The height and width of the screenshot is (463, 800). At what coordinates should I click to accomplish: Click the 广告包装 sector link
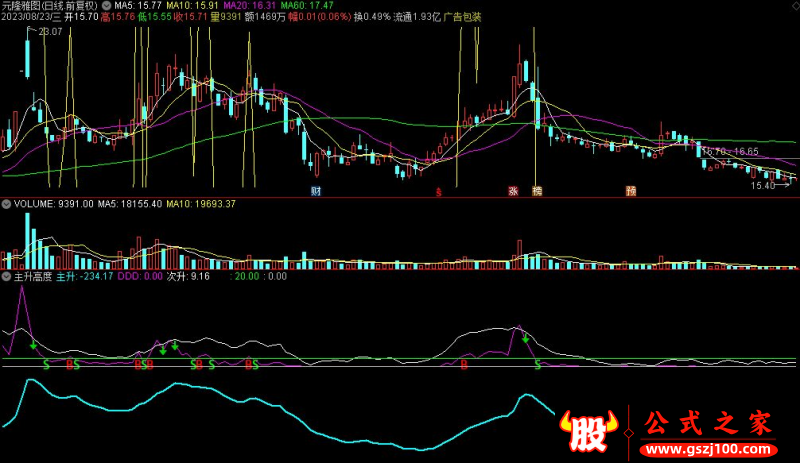pos(462,17)
